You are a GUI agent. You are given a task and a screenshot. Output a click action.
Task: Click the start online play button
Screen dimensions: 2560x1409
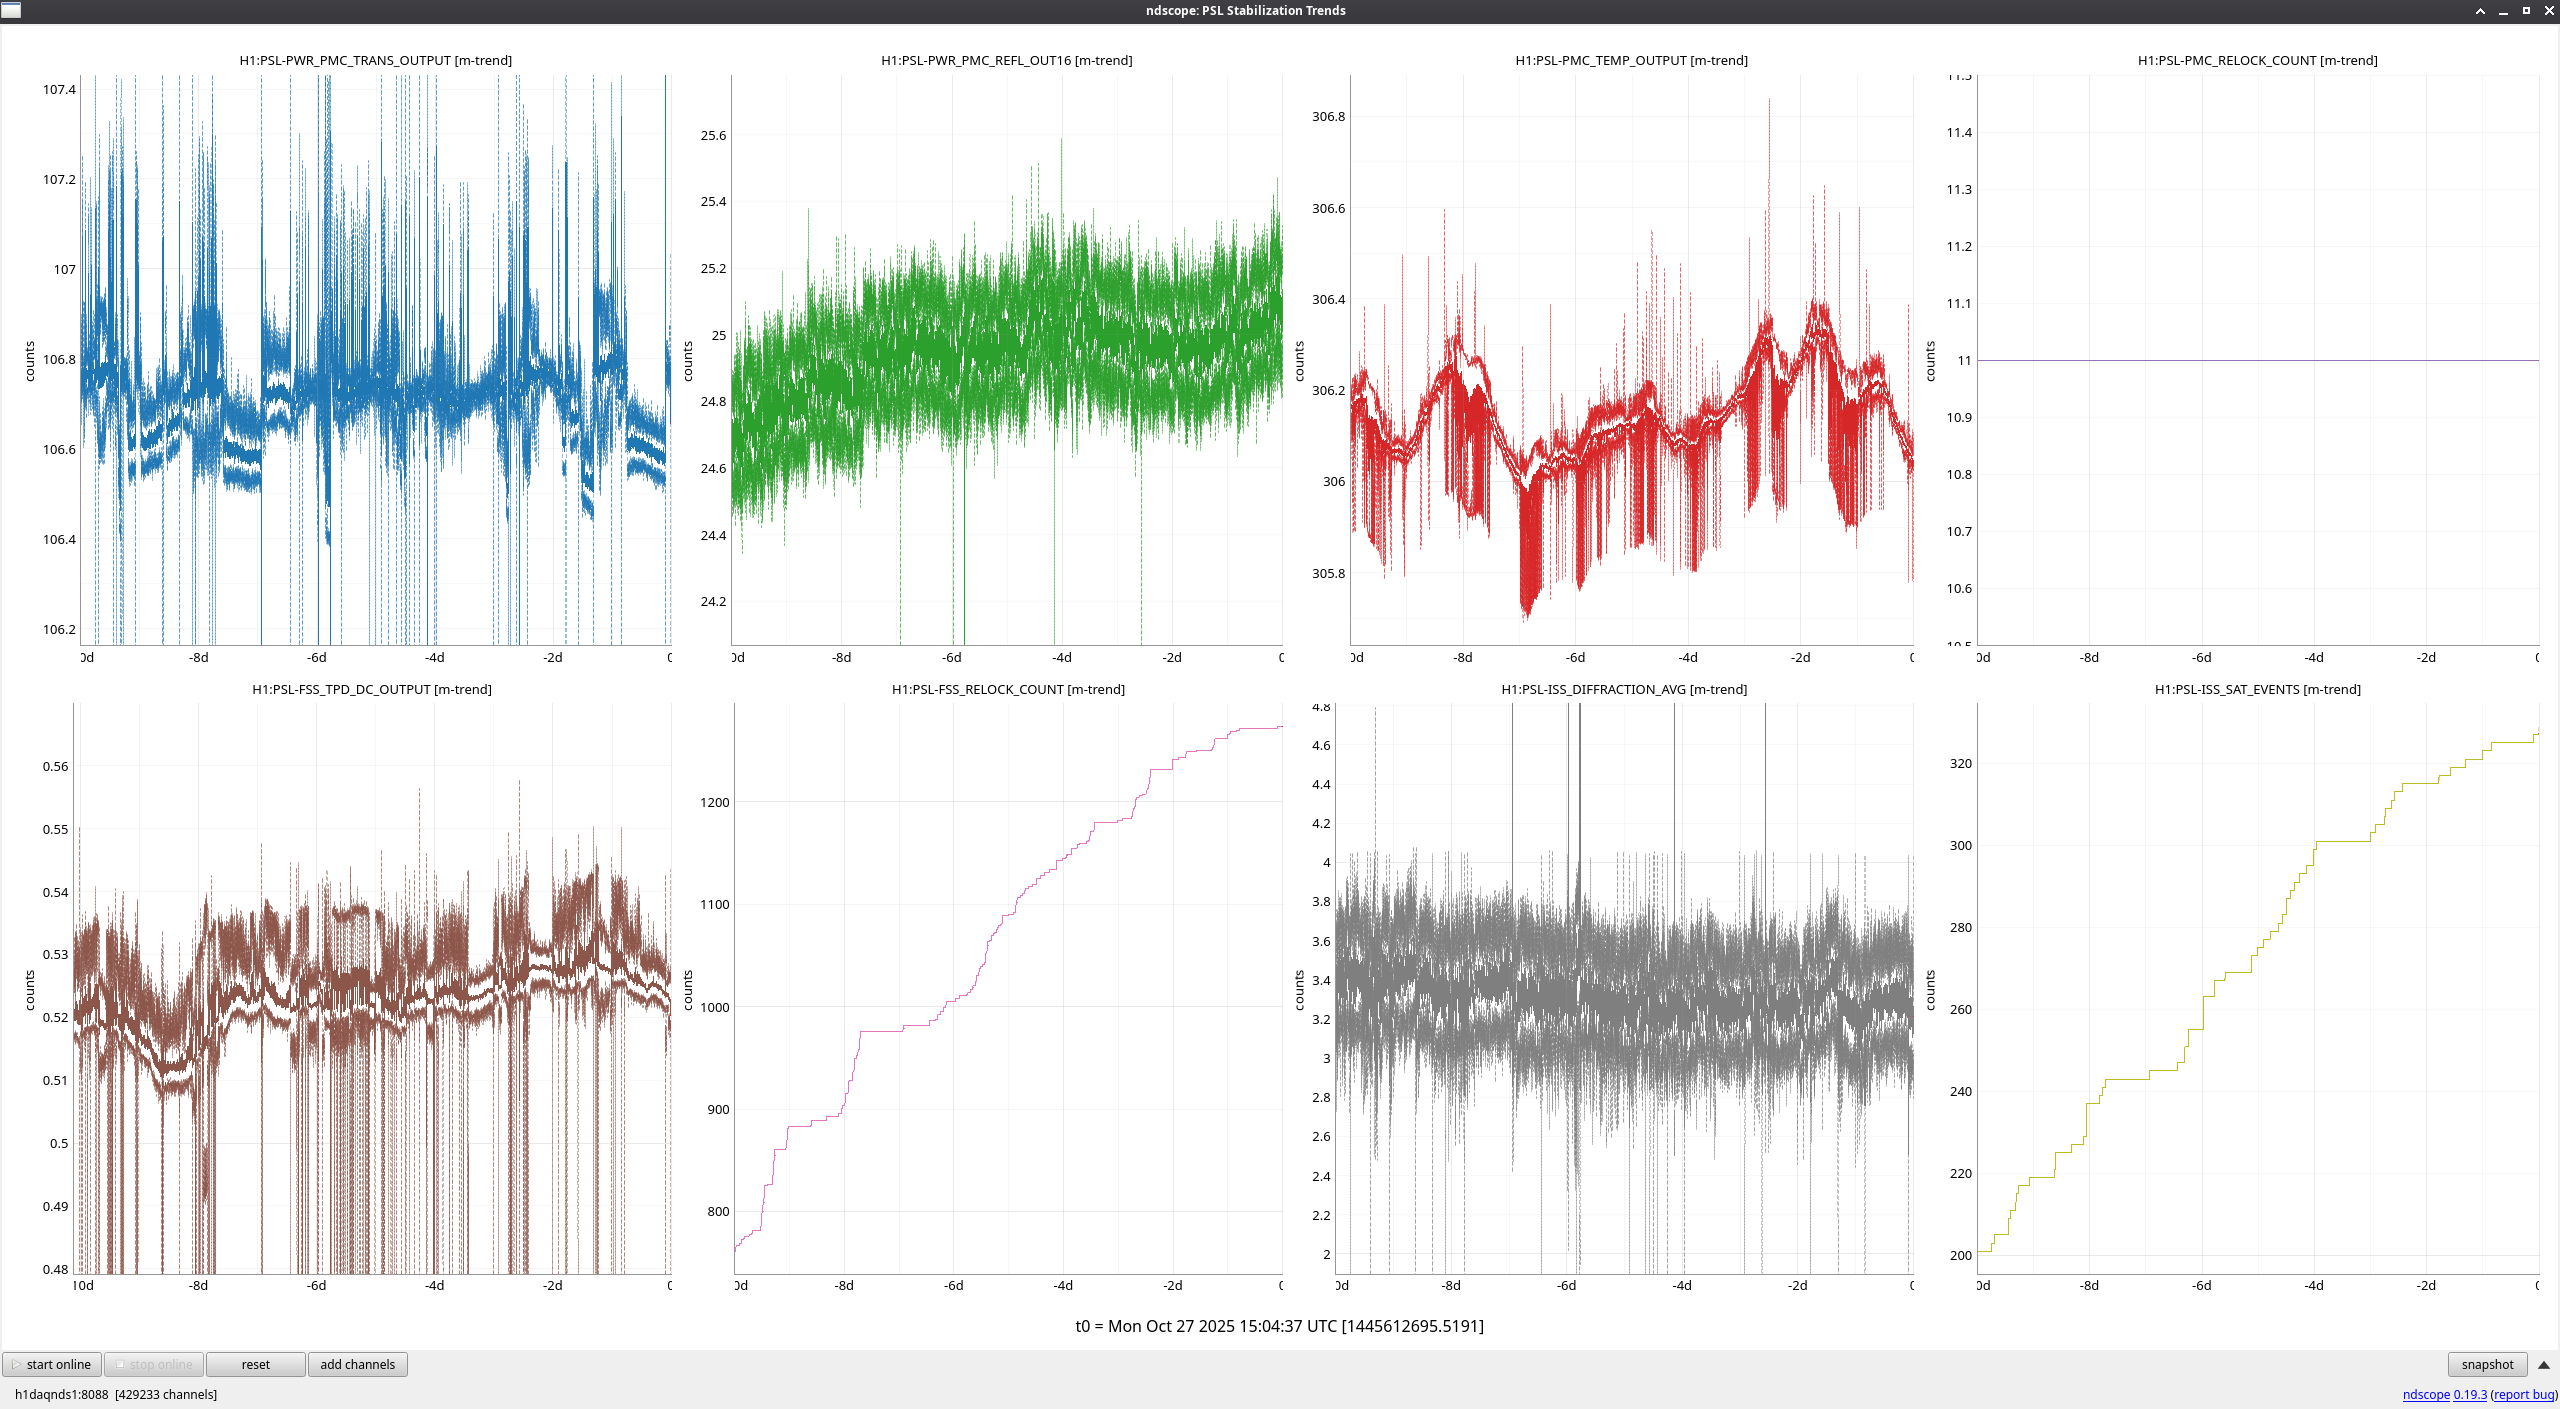52,1364
